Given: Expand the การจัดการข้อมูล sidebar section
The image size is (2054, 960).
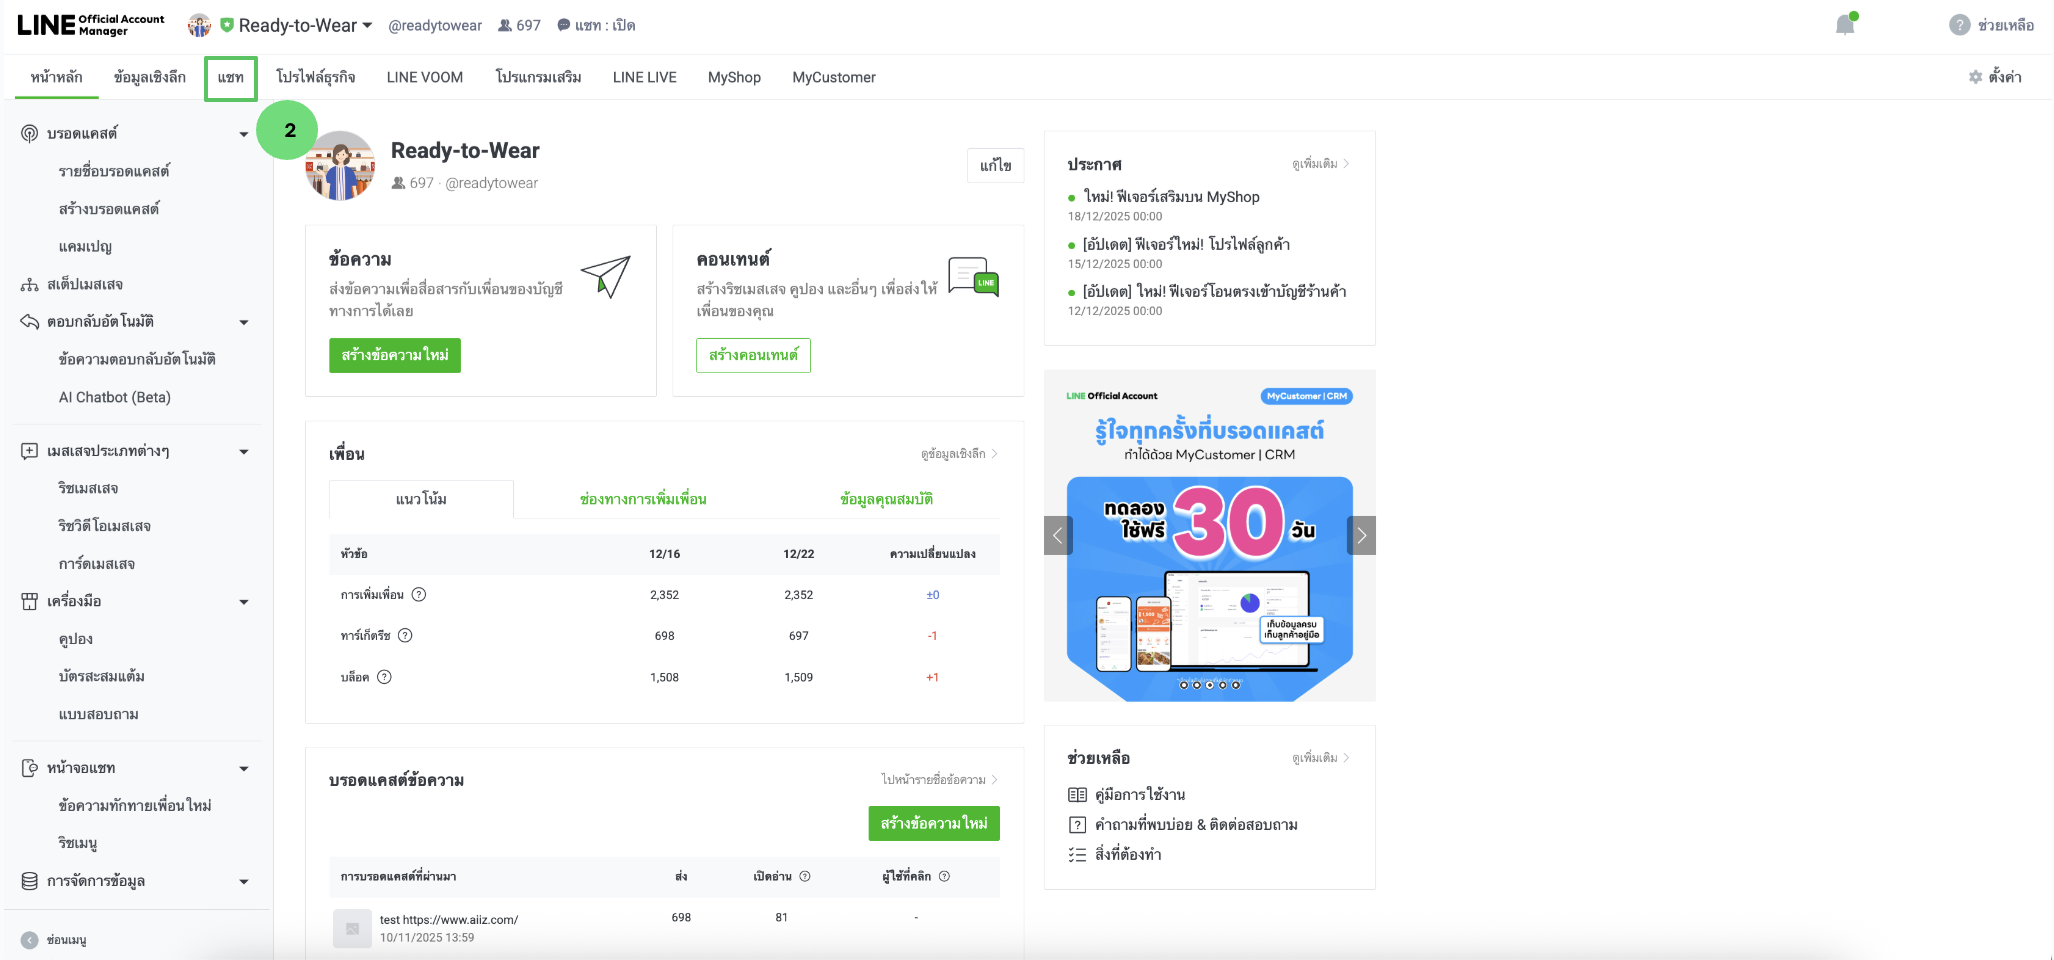Looking at the screenshot, I should (x=243, y=882).
